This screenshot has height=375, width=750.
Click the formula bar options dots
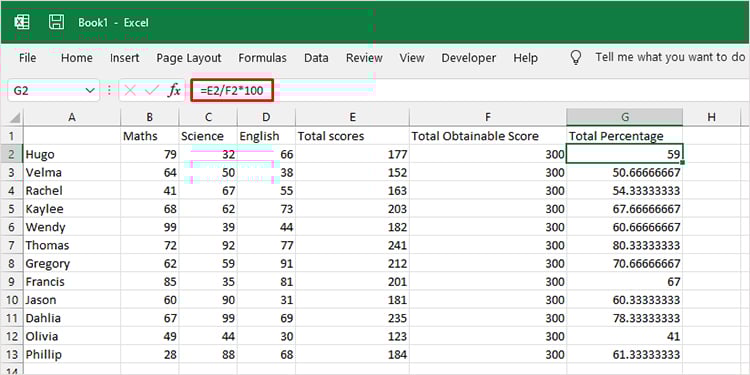coord(109,90)
